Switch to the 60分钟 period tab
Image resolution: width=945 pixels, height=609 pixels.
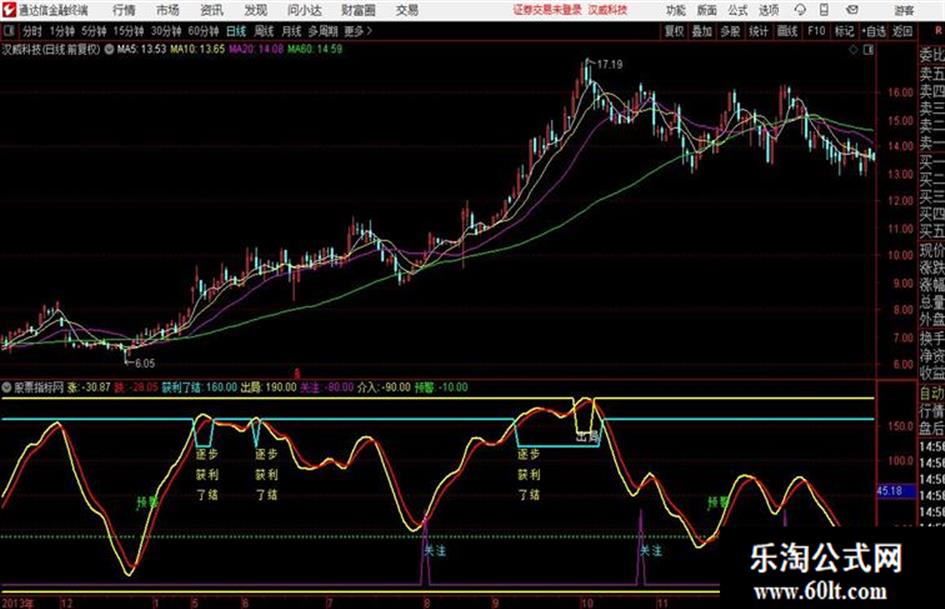203,31
